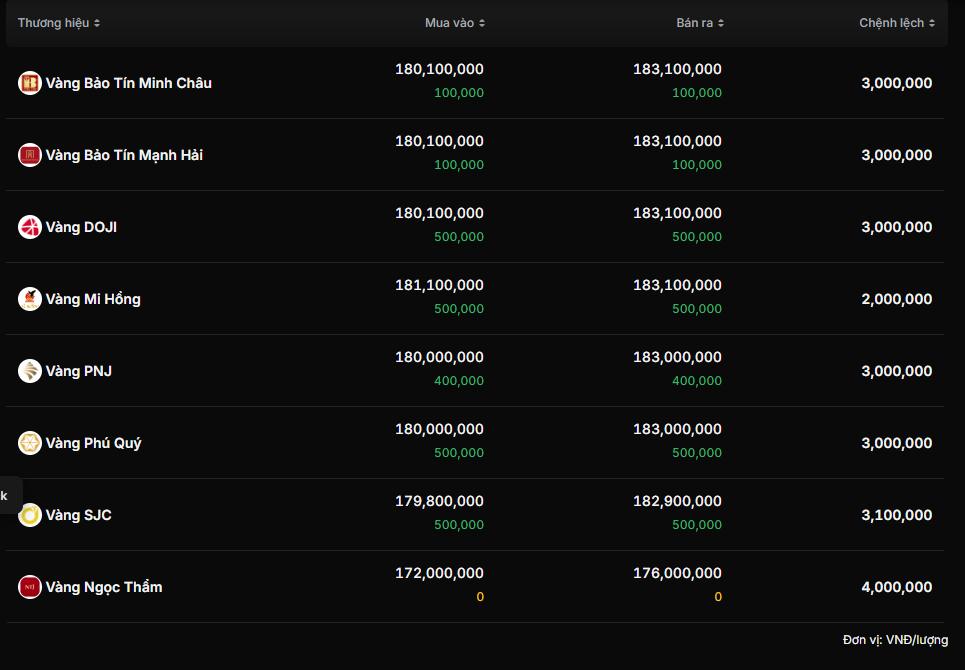Sort by Mua vào price column

(455, 23)
